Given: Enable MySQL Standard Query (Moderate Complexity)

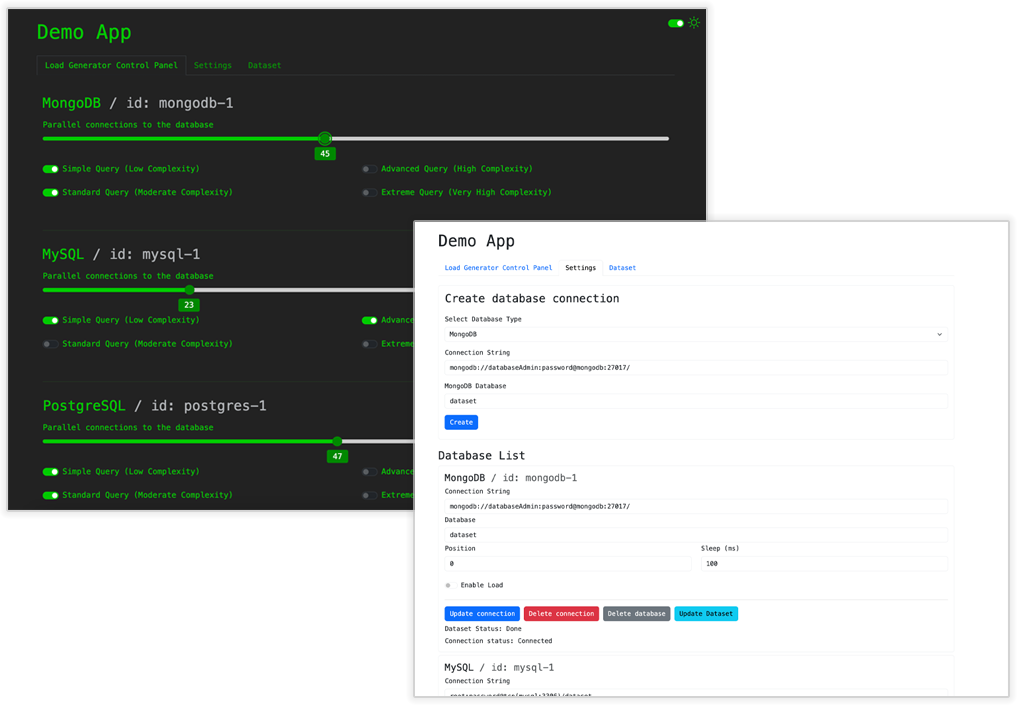Looking at the screenshot, I should point(50,344).
